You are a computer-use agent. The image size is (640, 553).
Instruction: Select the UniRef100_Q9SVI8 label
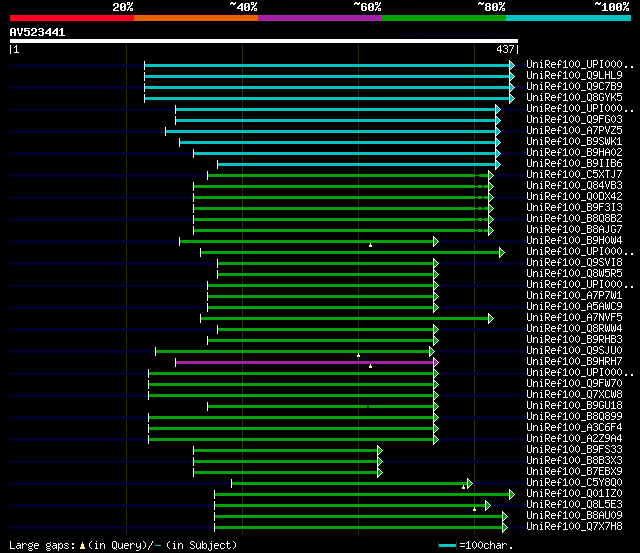[x=574, y=263]
